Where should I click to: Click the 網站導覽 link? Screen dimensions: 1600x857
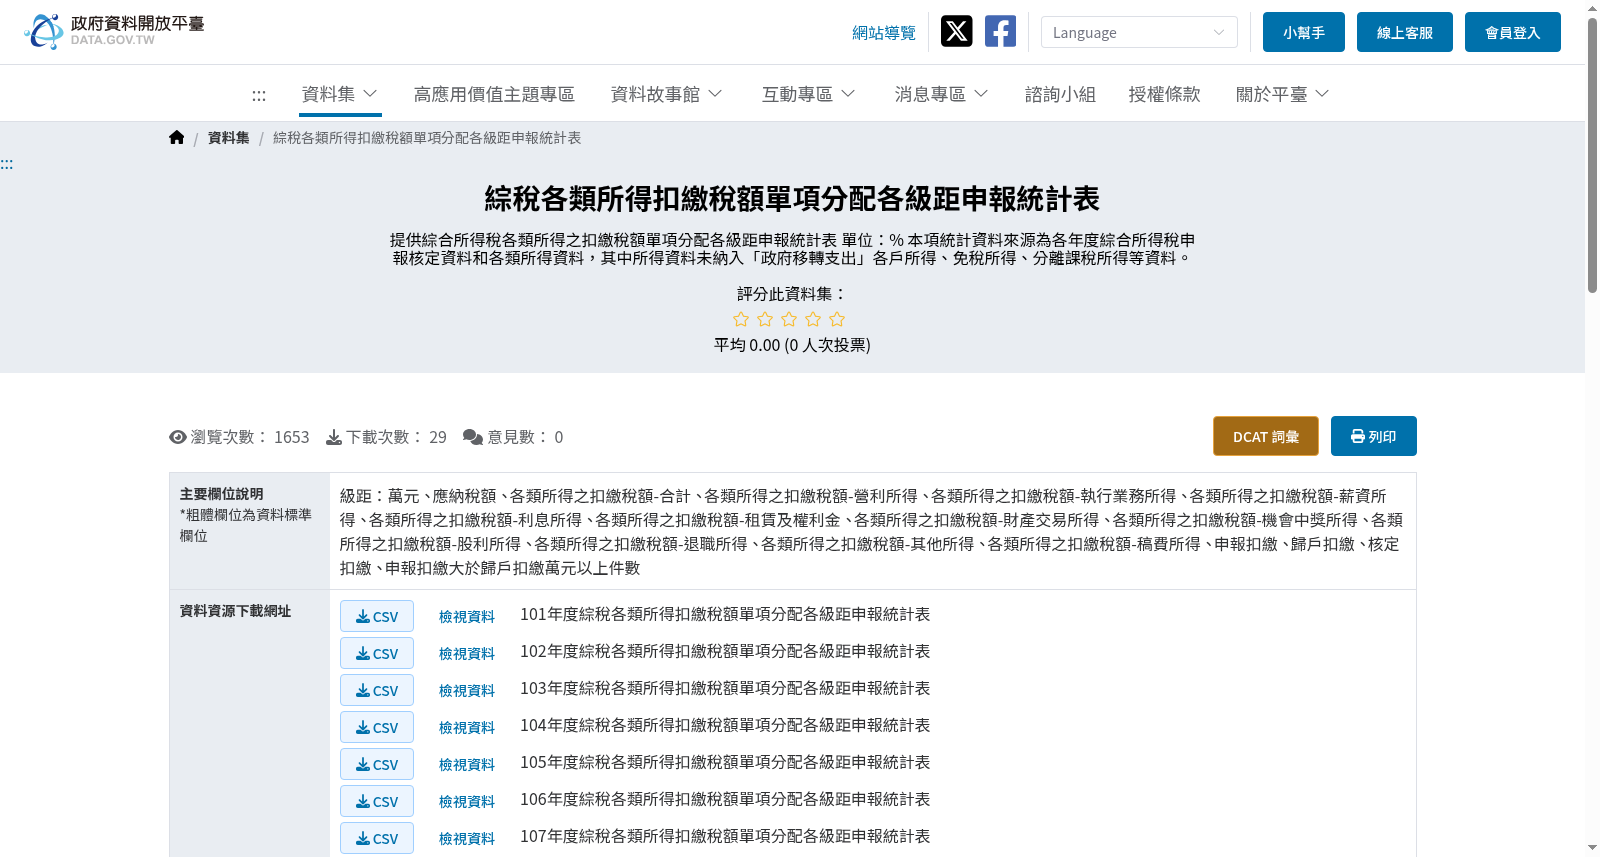pyautogui.click(x=884, y=33)
